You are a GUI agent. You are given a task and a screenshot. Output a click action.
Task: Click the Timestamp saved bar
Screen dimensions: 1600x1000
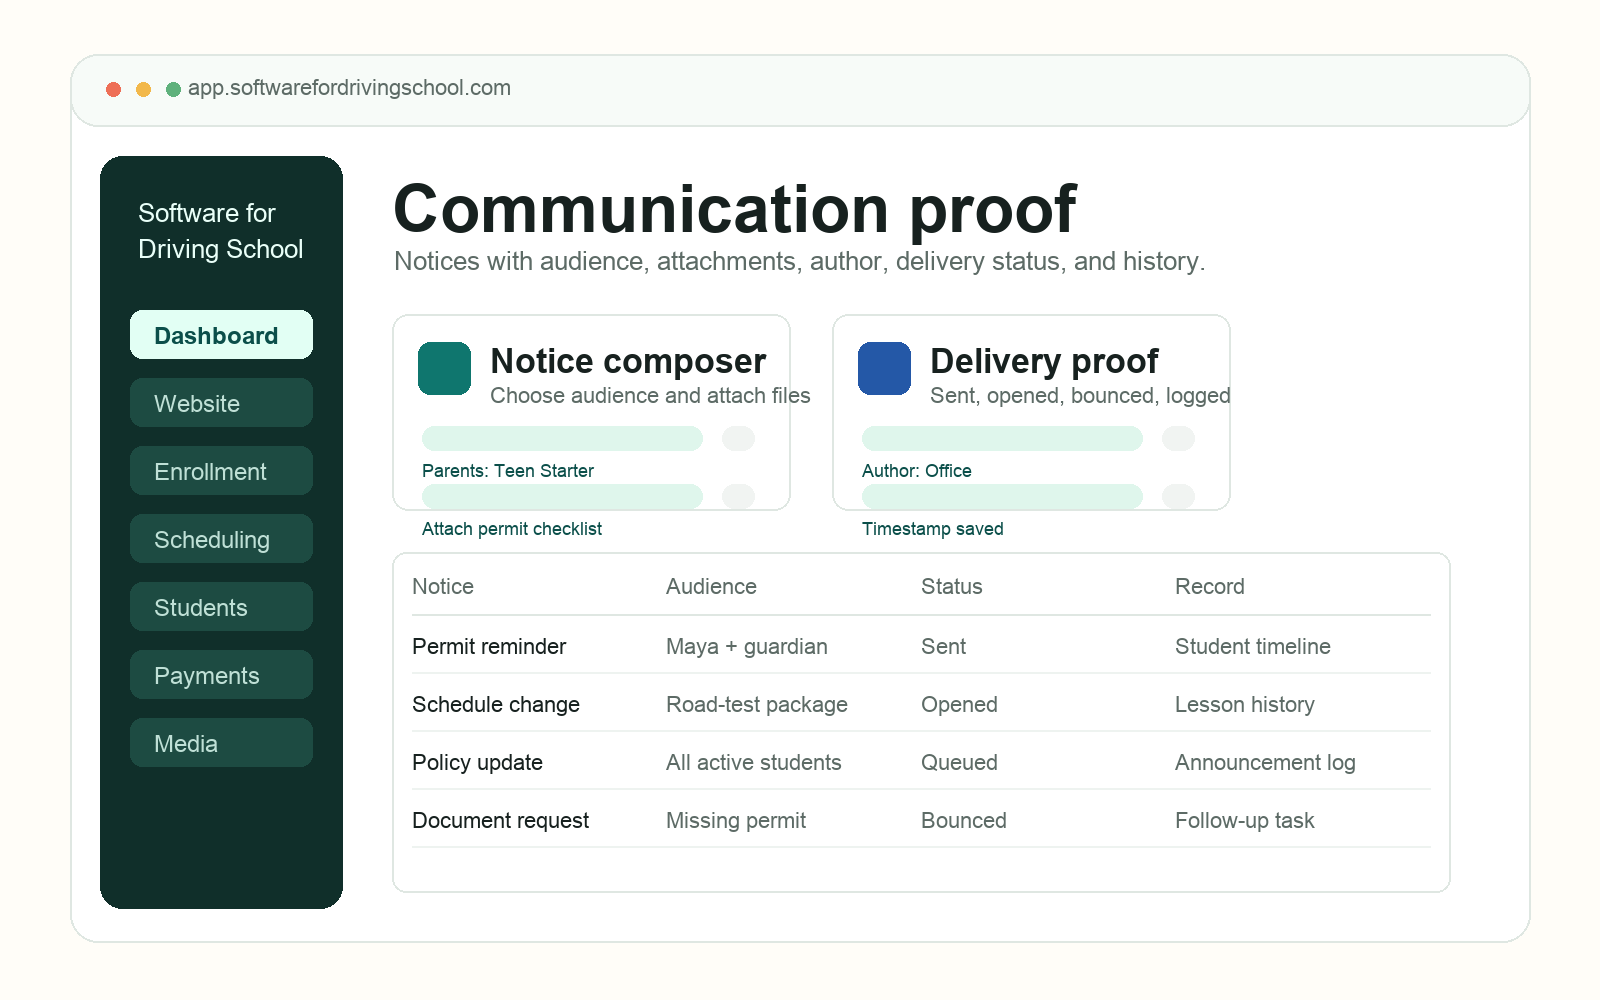point(1002,496)
